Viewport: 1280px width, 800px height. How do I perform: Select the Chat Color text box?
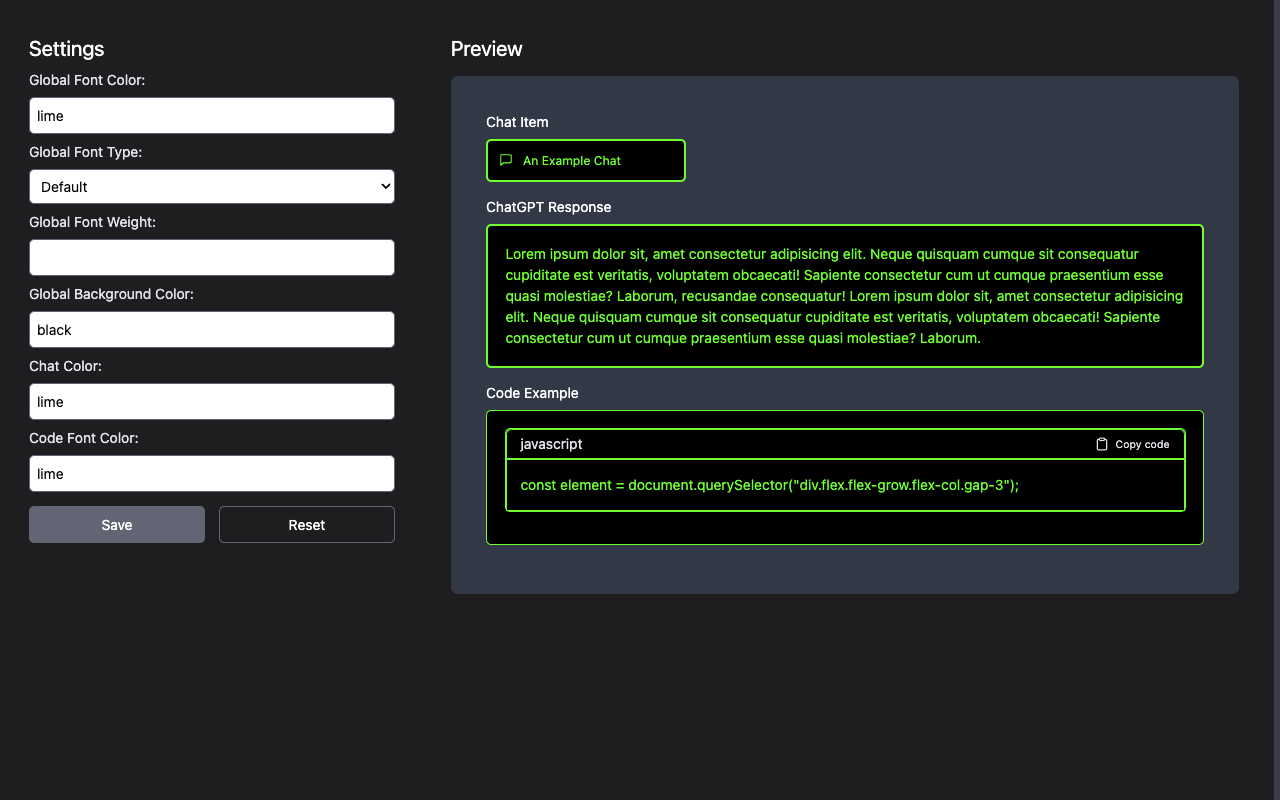click(211, 401)
